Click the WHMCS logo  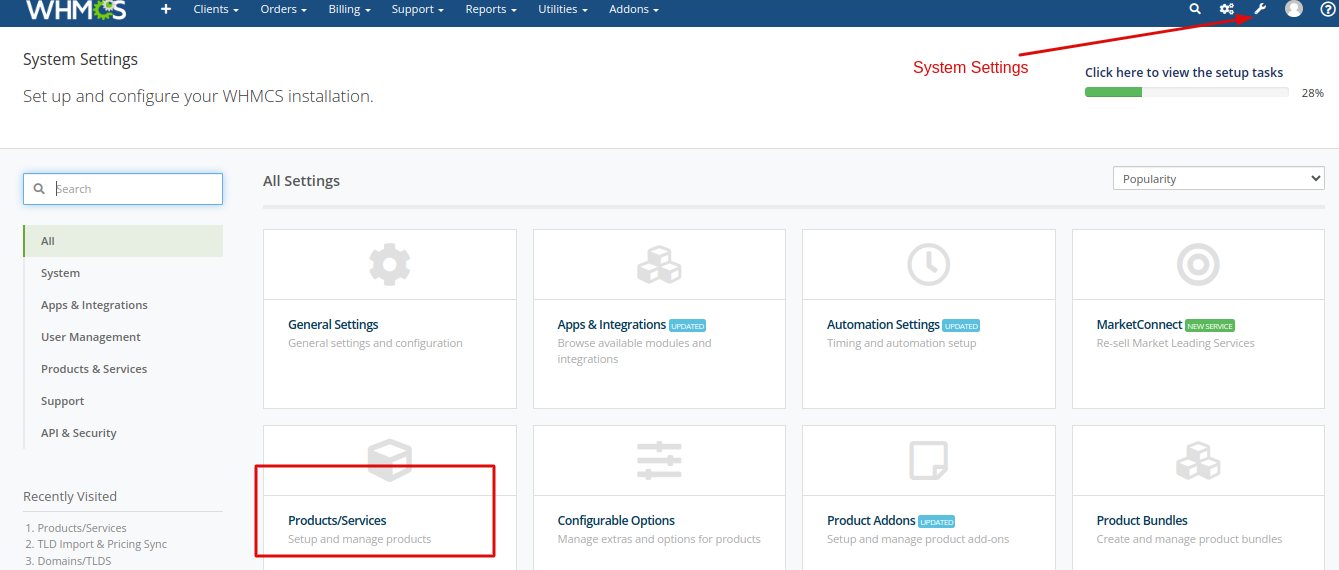point(75,10)
